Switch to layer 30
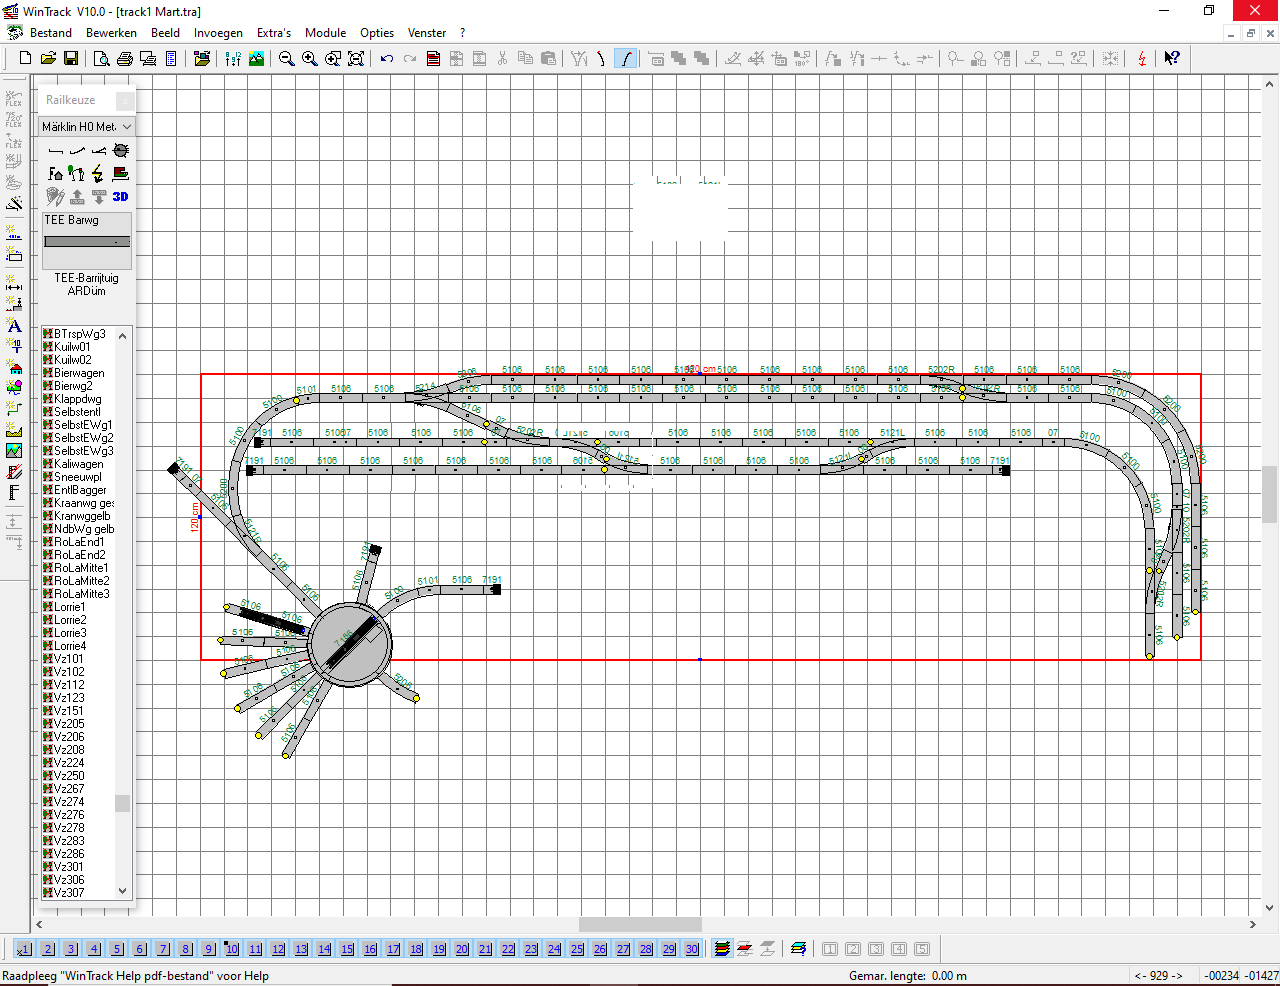 pyautogui.click(x=692, y=949)
